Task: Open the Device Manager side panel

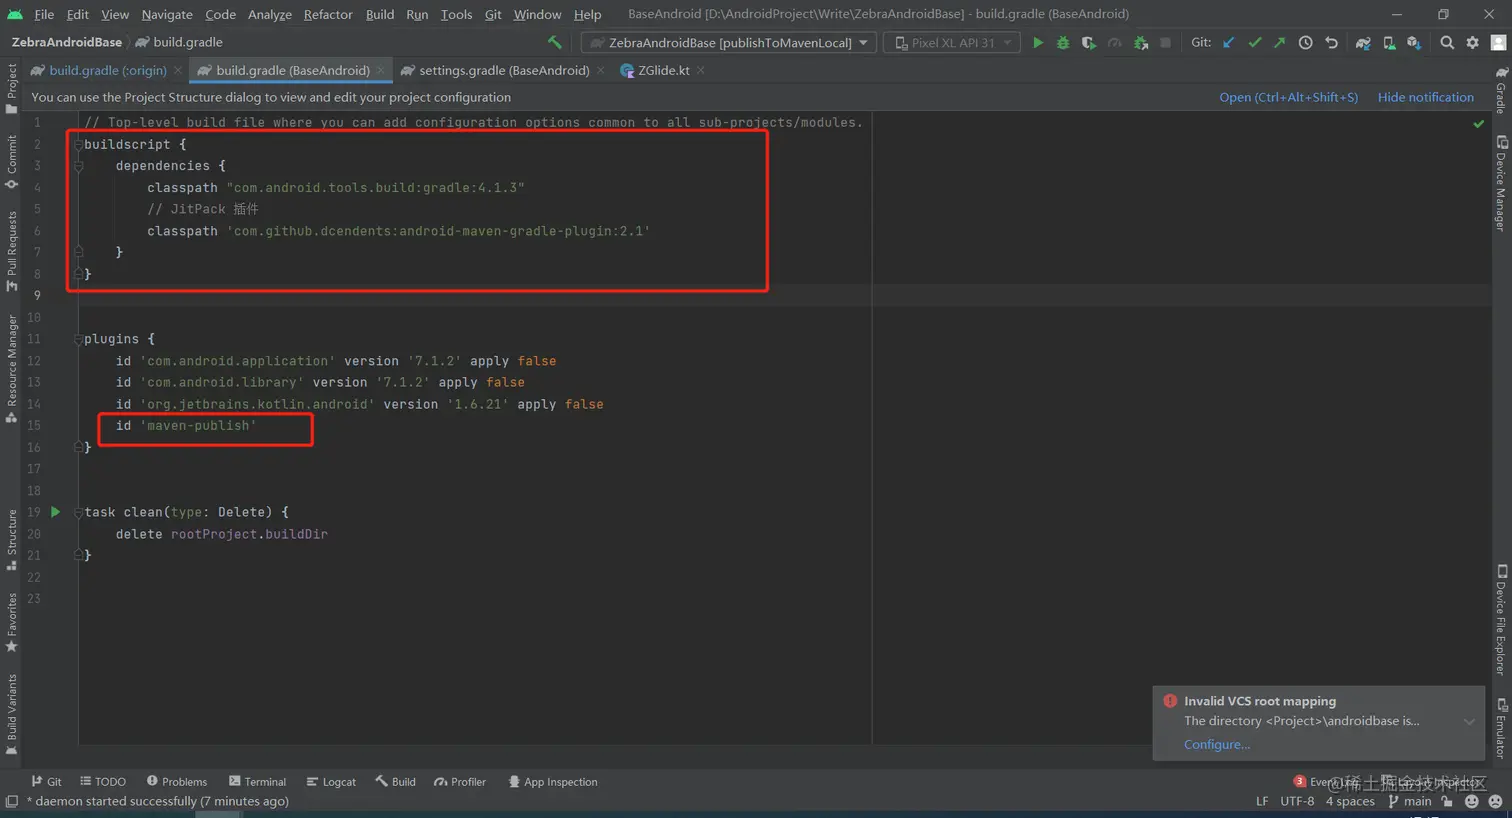Action: (1501, 184)
